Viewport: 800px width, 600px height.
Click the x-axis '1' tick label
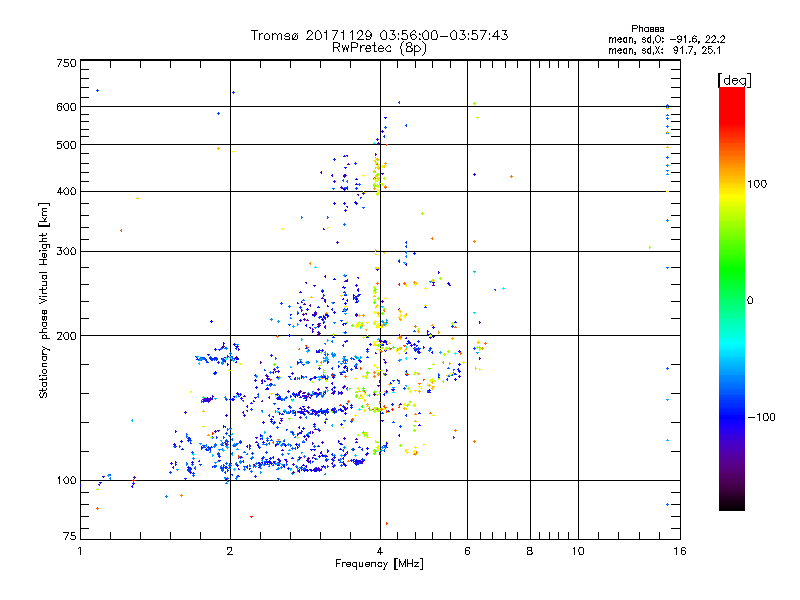click(x=80, y=551)
